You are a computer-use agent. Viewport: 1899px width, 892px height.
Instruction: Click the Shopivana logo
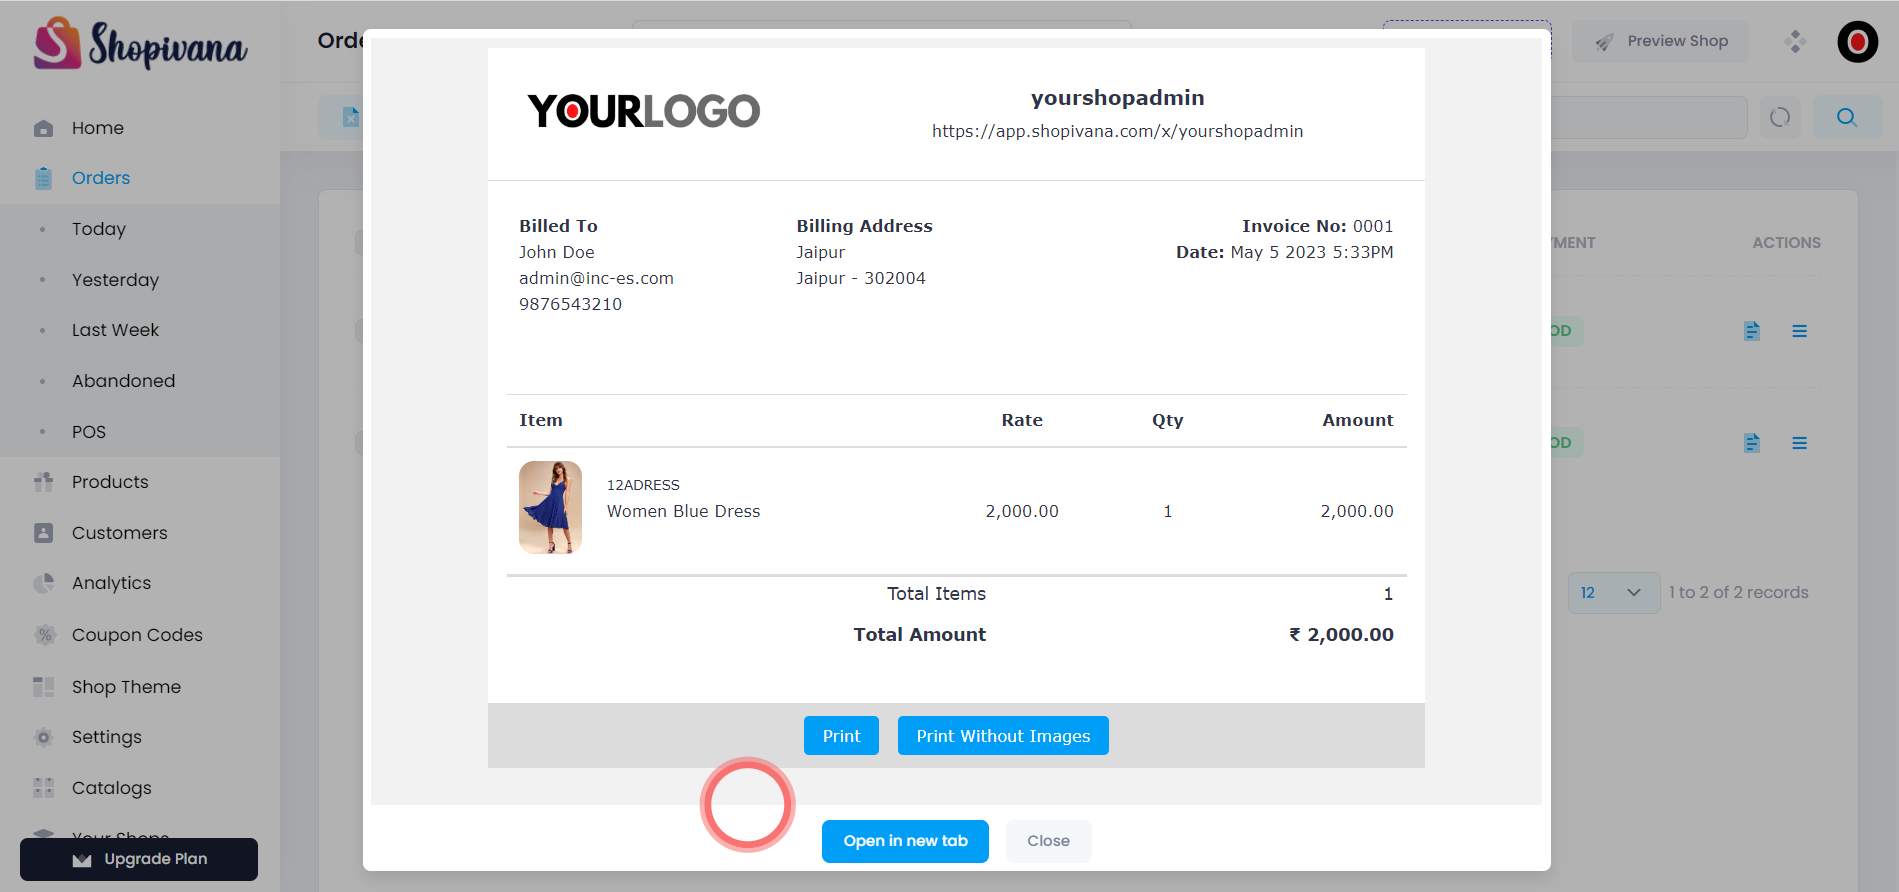pos(140,45)
